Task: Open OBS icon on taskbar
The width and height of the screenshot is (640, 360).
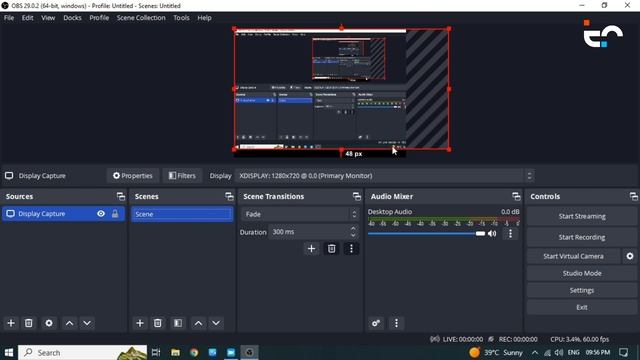Action: (x=249, y=353)
